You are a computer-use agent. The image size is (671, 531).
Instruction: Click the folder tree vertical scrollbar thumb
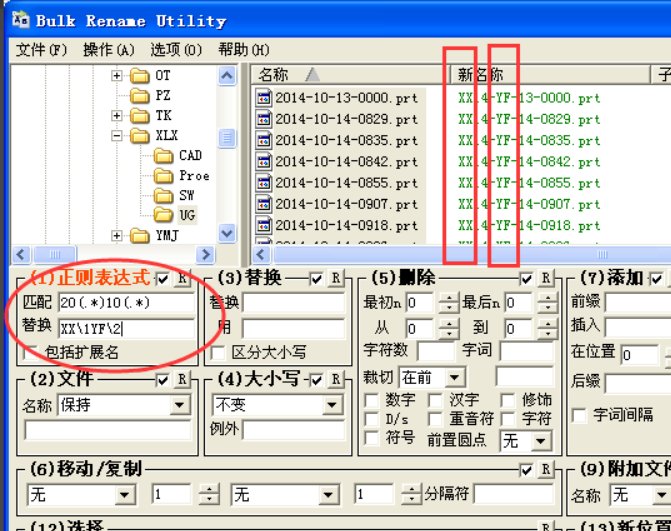point(227,138)
